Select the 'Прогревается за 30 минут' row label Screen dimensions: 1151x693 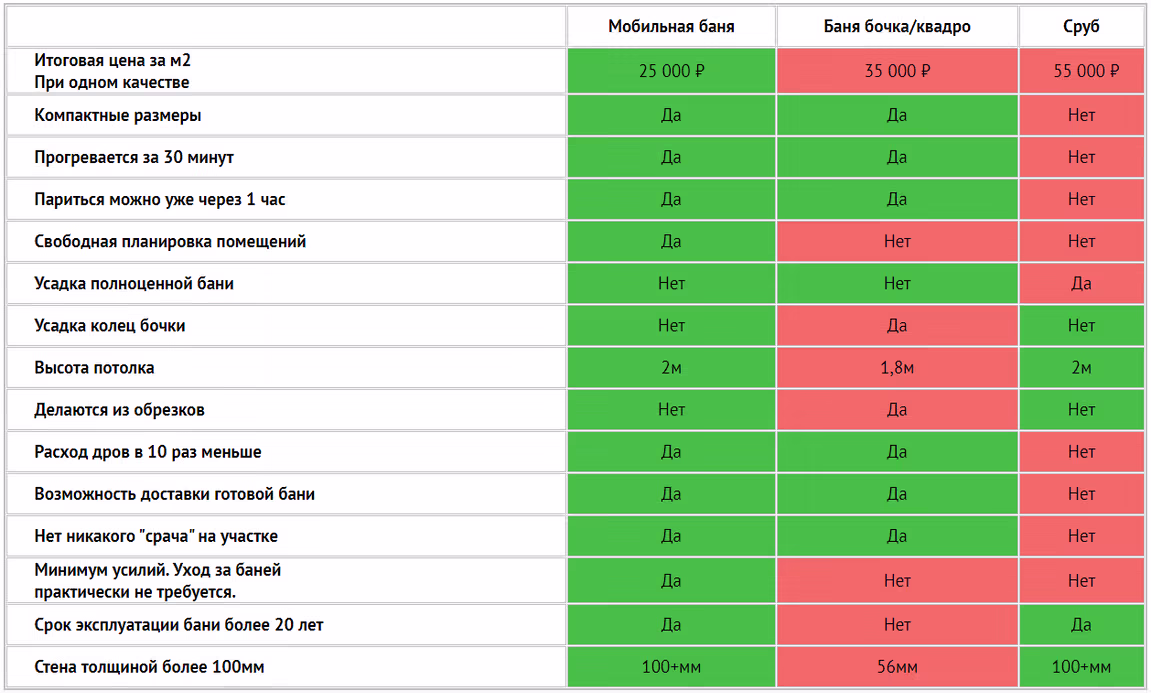[134, 157]
